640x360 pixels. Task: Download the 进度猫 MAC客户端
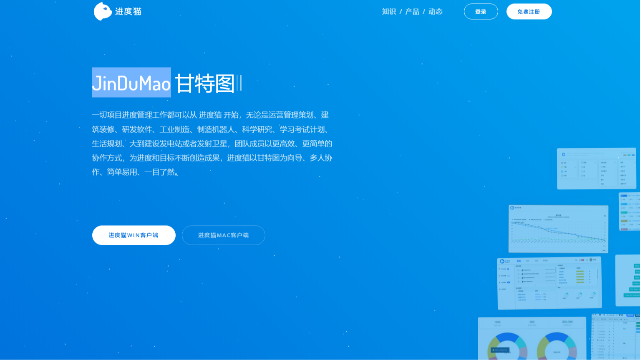[223, 235]
